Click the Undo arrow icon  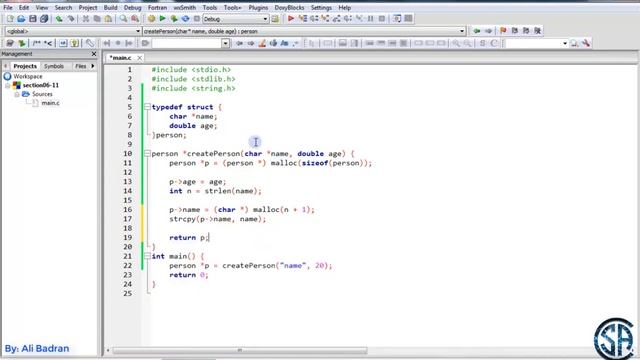pos(59,19)
